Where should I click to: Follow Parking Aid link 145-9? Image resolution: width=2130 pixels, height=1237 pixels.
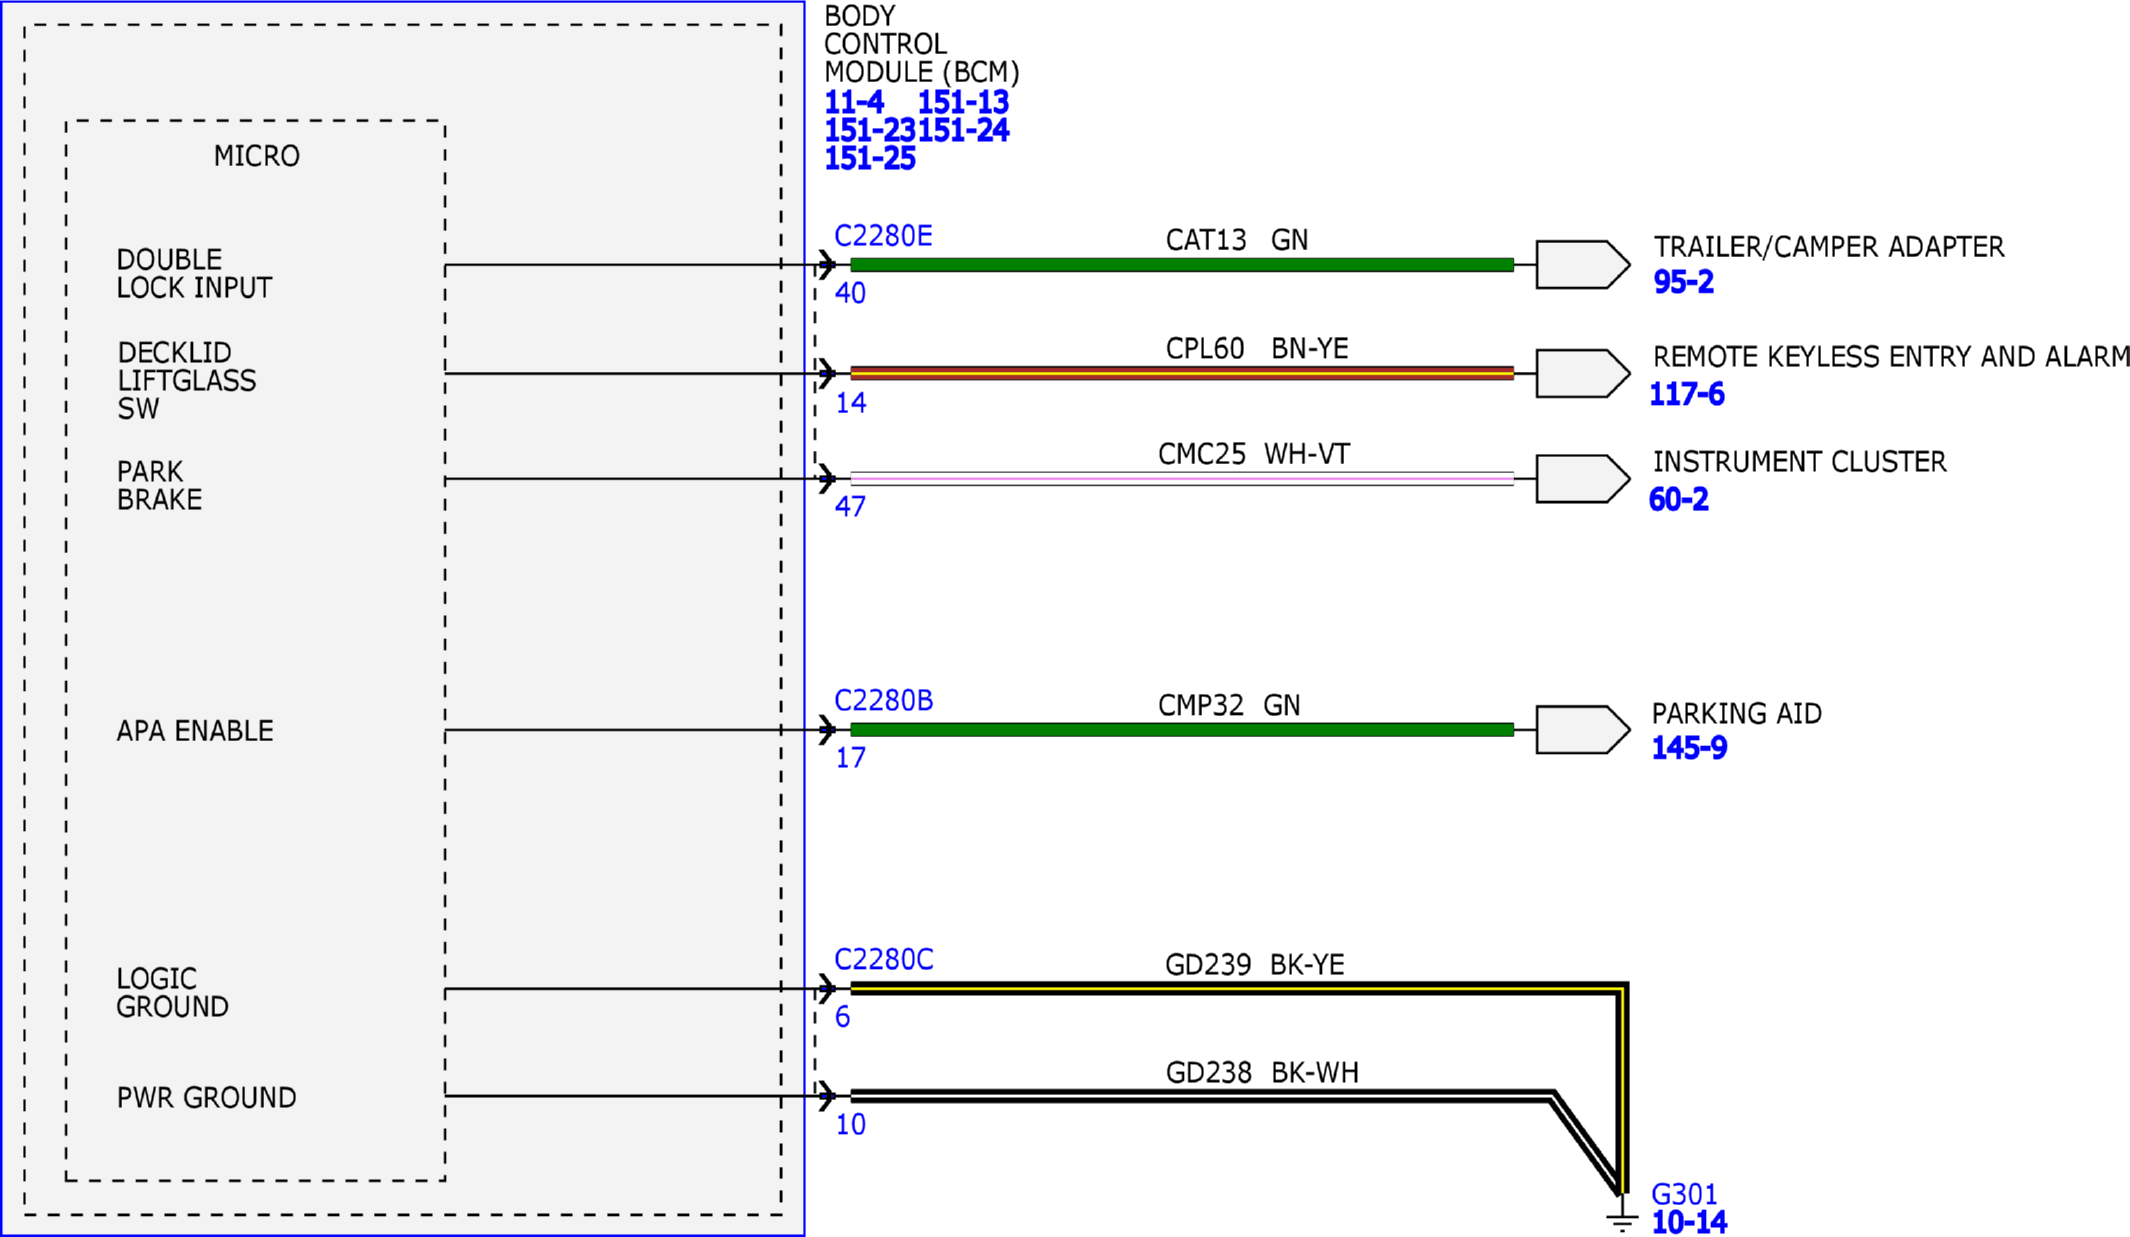[x=1689, y=748]
